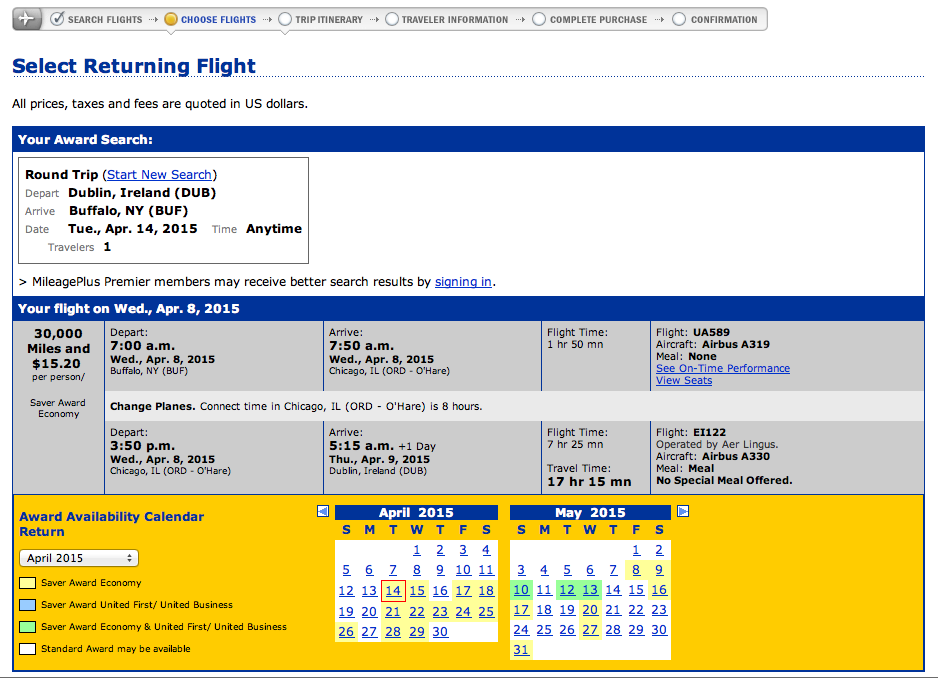The height and width of the screenshot is (678, 938).
Task: Click the Search Flights step checkmark
Action: tap(58, 19)
